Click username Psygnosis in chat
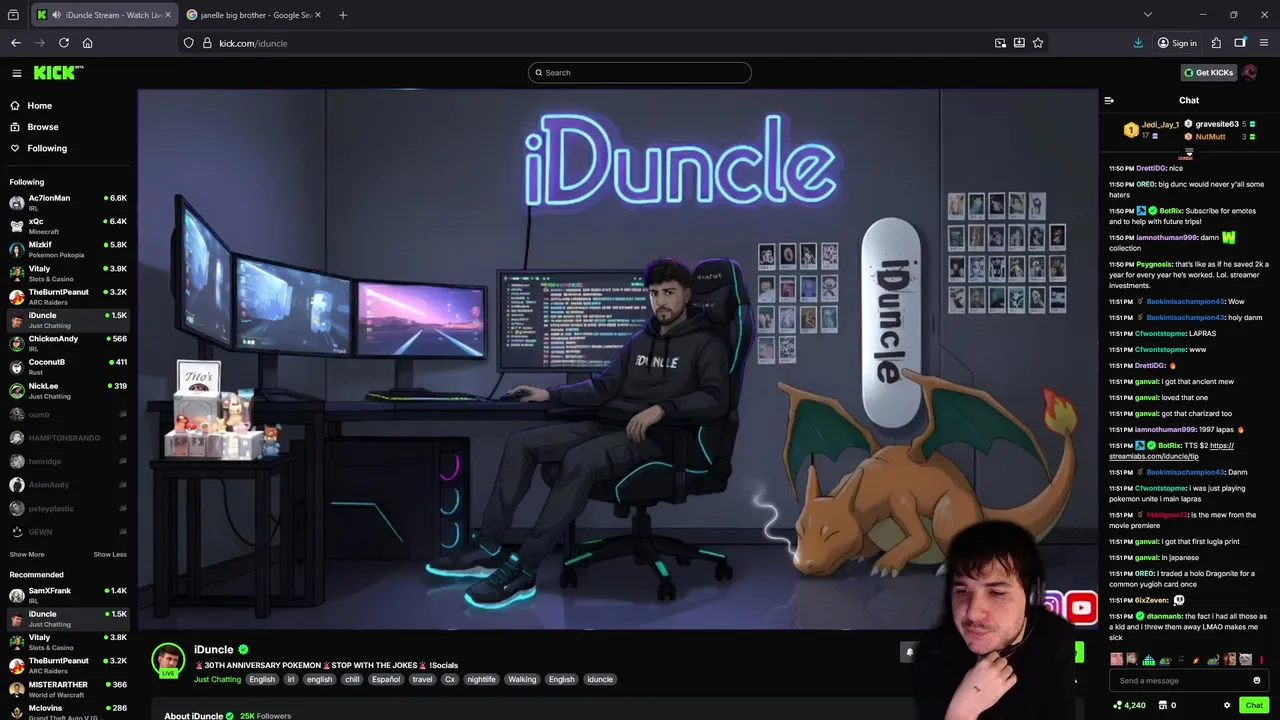The image size is (1280, 720). (1154, 264)
